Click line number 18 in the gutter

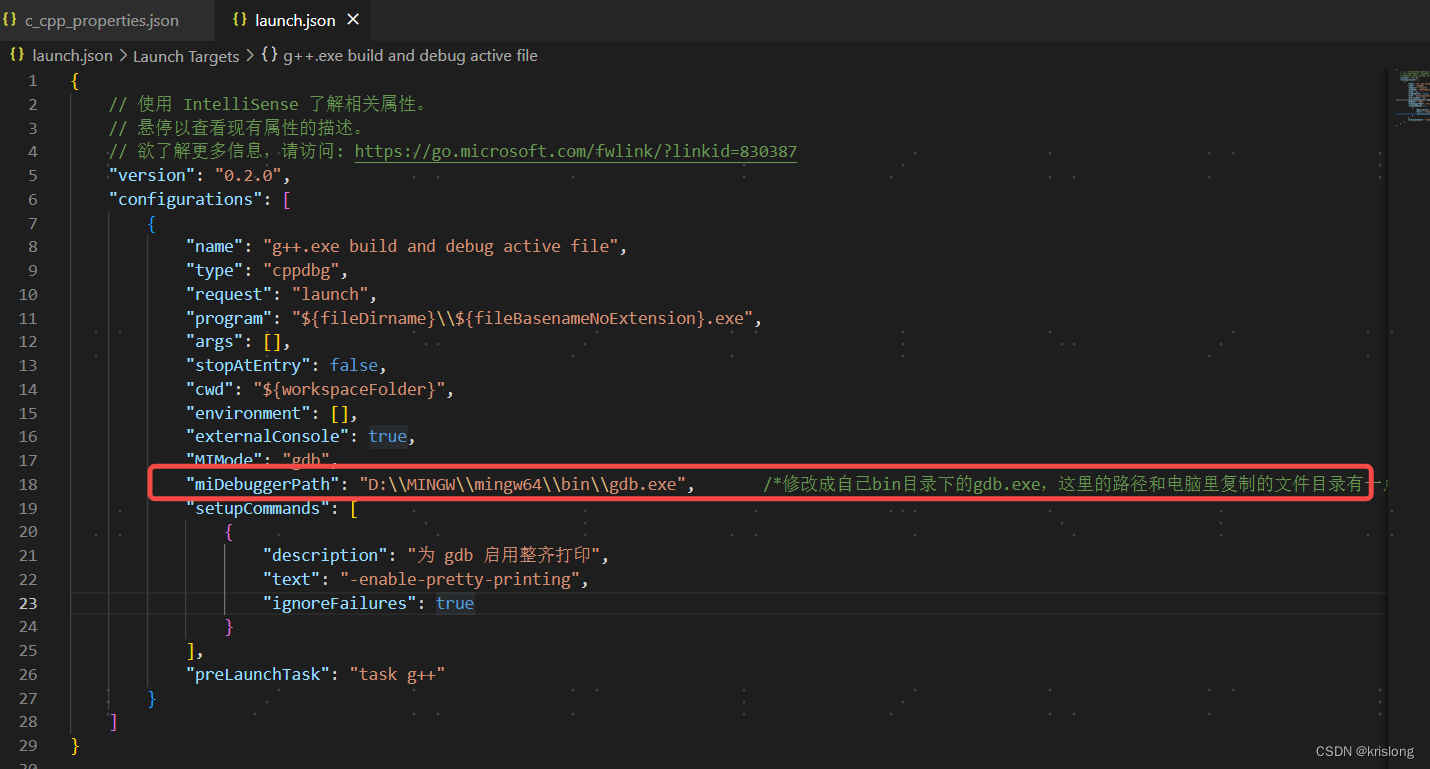point(28,484)
